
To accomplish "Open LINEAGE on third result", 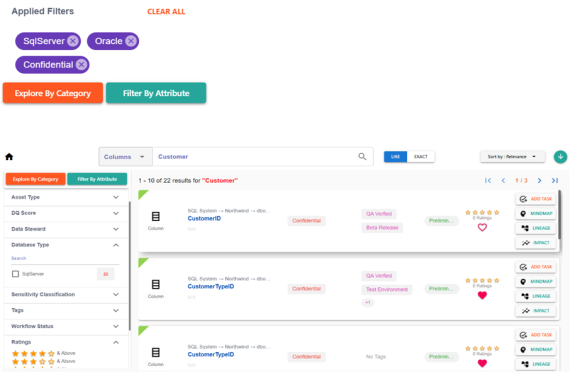I will click(x=536, y=364).
